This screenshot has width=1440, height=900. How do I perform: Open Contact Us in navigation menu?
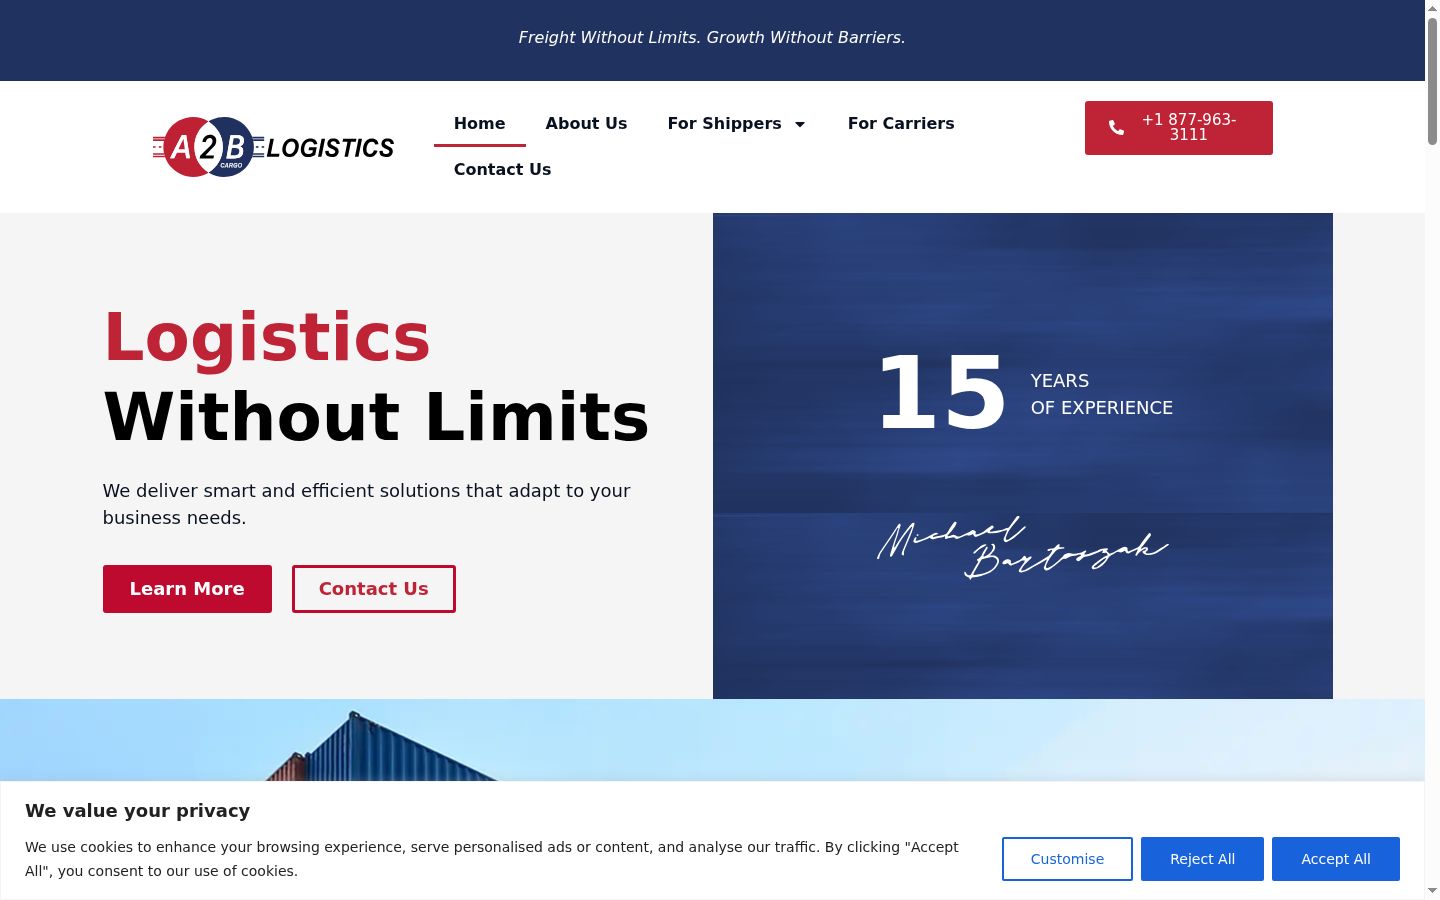(502, 170)
